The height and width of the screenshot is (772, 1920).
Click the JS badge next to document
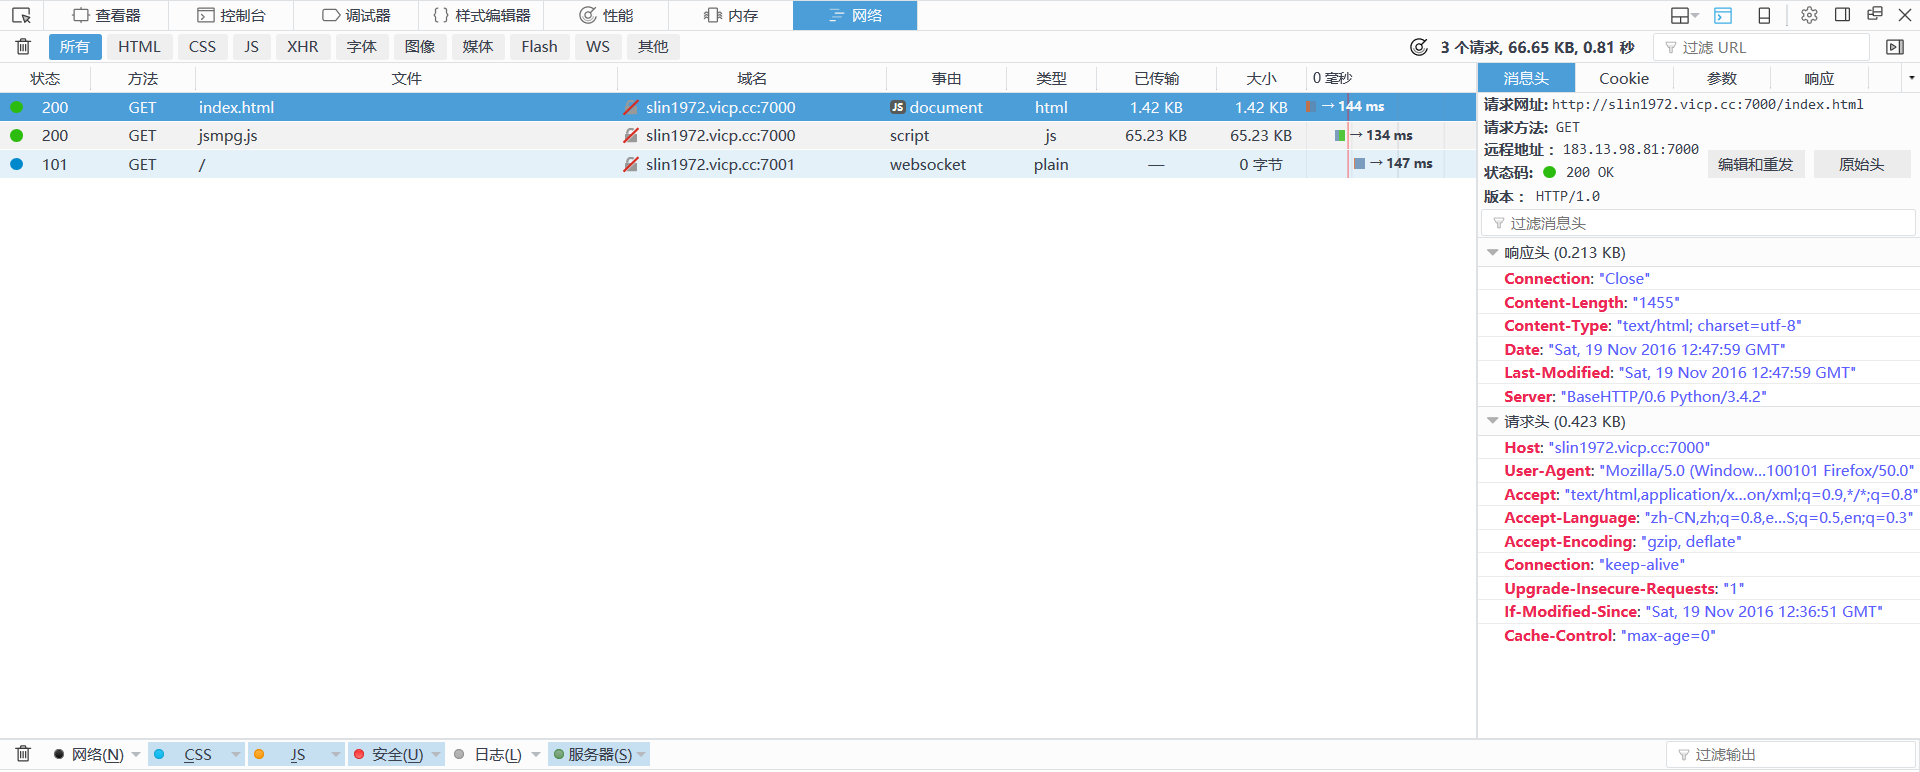(898, 107)
